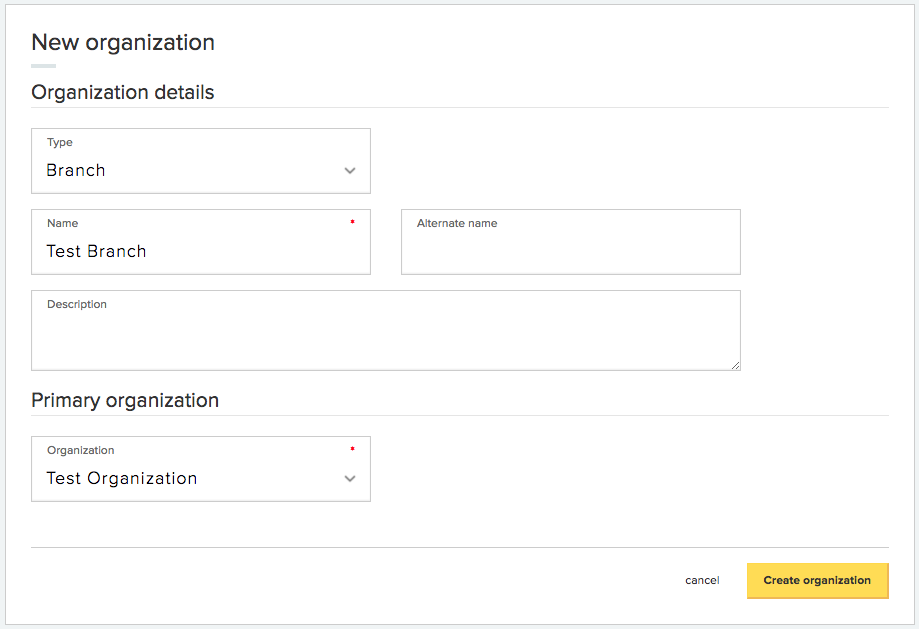The width and height of the screenshot is (919, 629).
Task: Focus the Name field containing Test Branch
Action: tap(201, 242)
